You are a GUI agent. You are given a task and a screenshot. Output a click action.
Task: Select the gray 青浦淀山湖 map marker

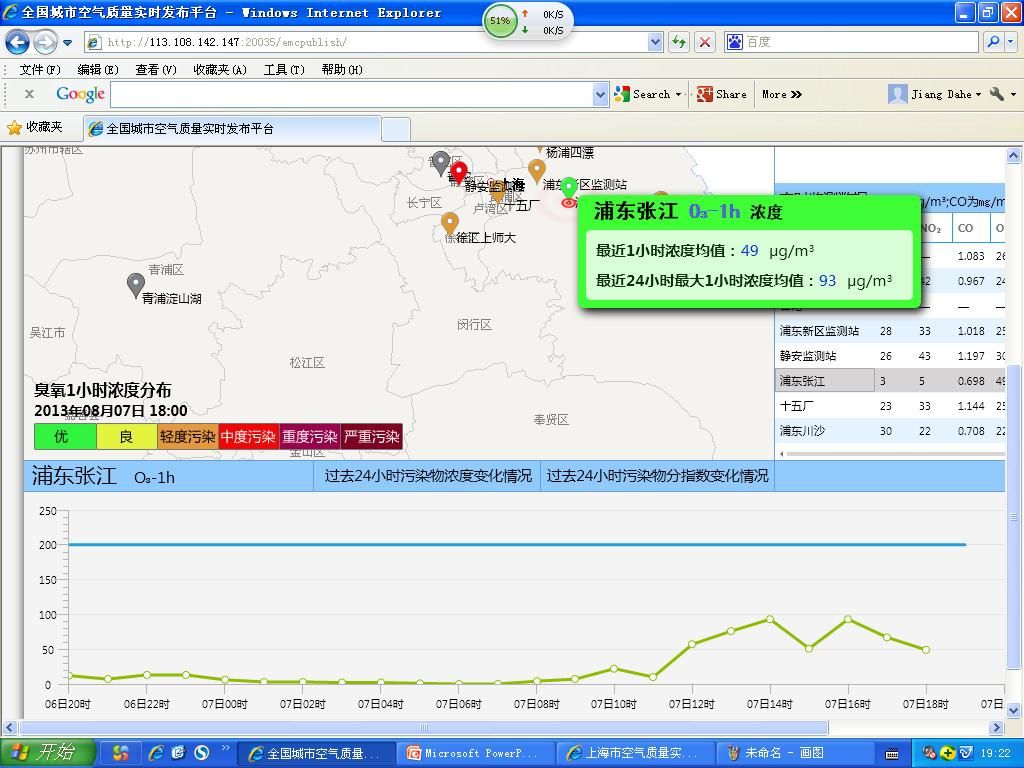[x=136, y=285]
